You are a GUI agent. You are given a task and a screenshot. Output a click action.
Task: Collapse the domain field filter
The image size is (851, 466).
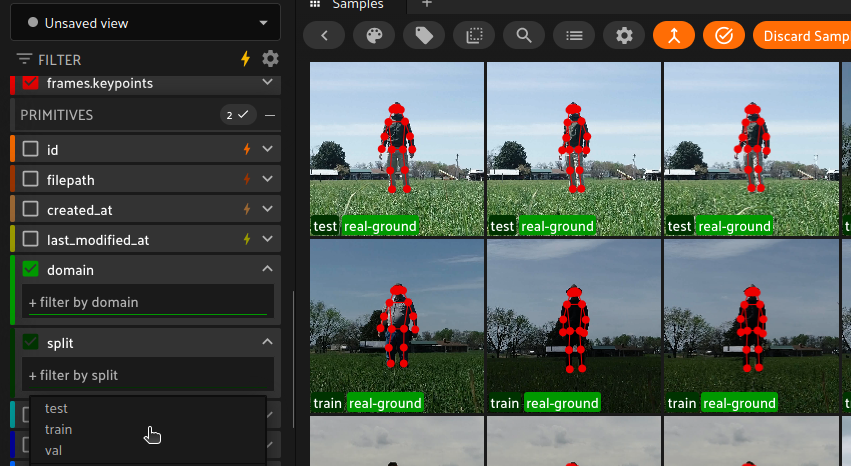click(x=268, y=269)
